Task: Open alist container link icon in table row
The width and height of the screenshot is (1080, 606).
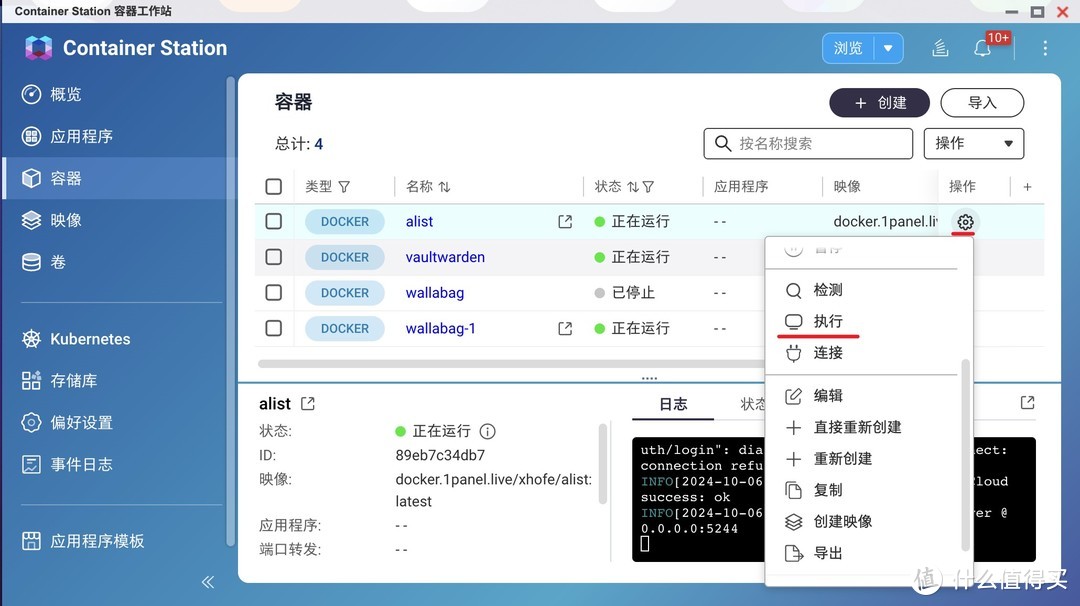Action: [565, 222]
